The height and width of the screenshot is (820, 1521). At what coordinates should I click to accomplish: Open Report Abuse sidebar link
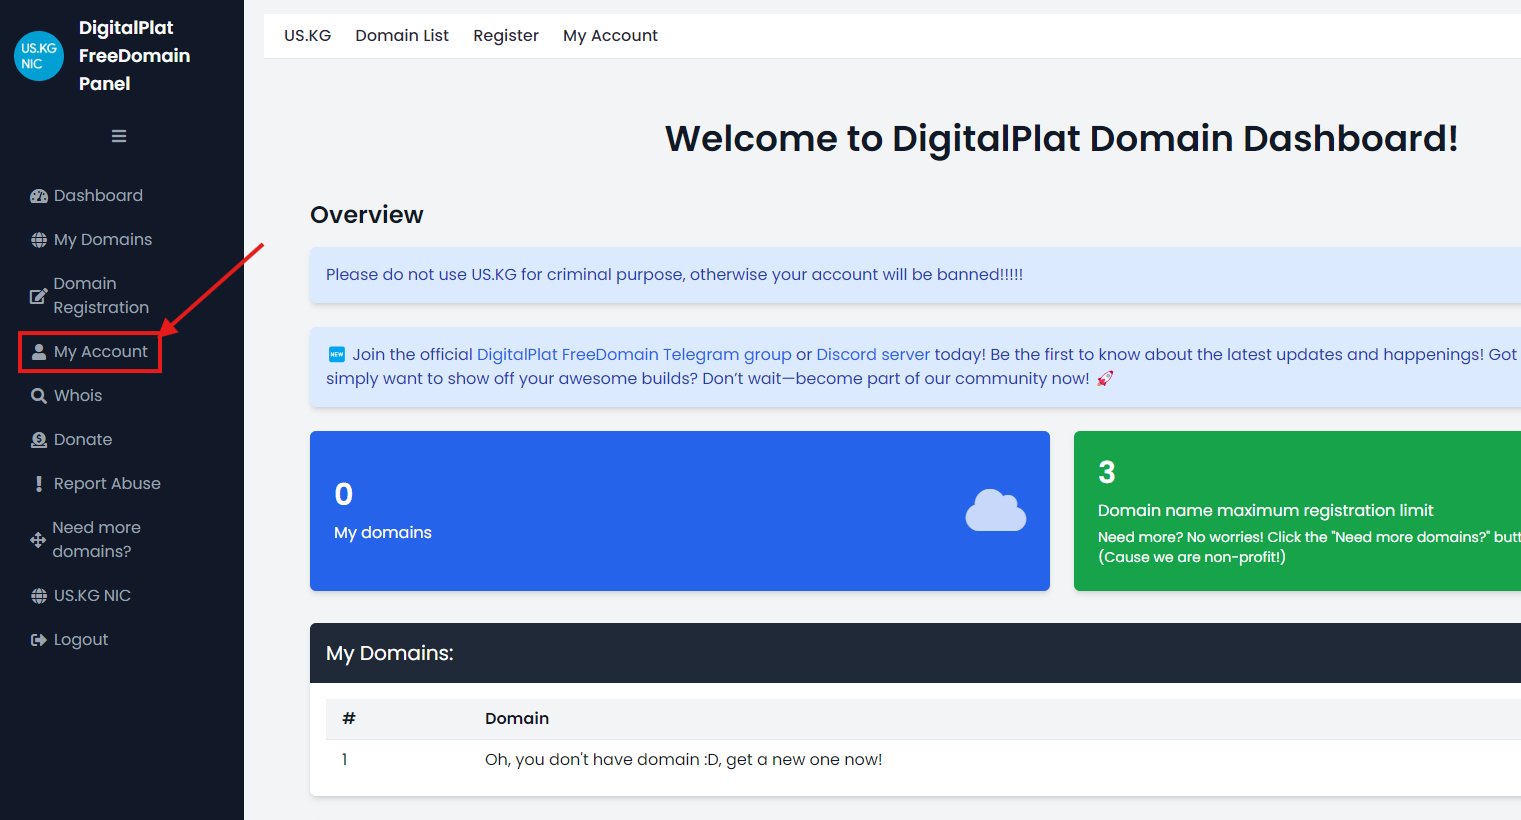coord(107,484)
